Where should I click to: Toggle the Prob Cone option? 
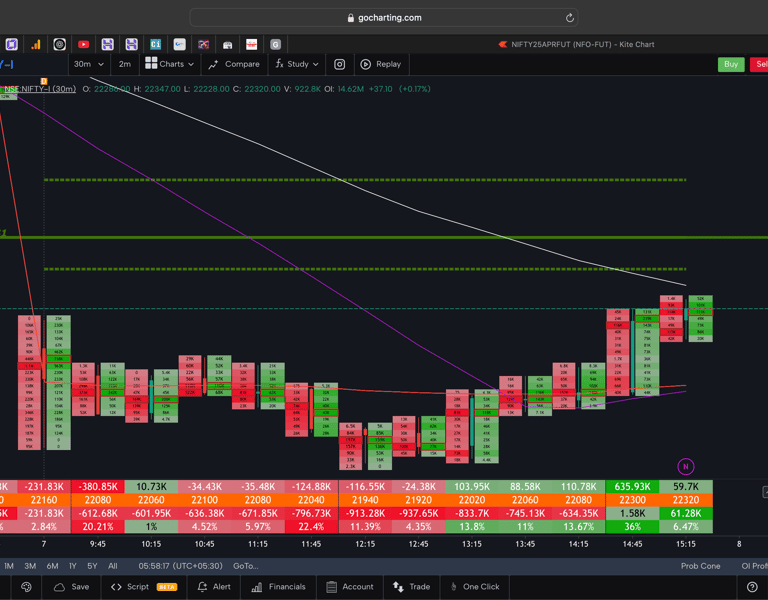pyautogui.click(x=700, y=566)
